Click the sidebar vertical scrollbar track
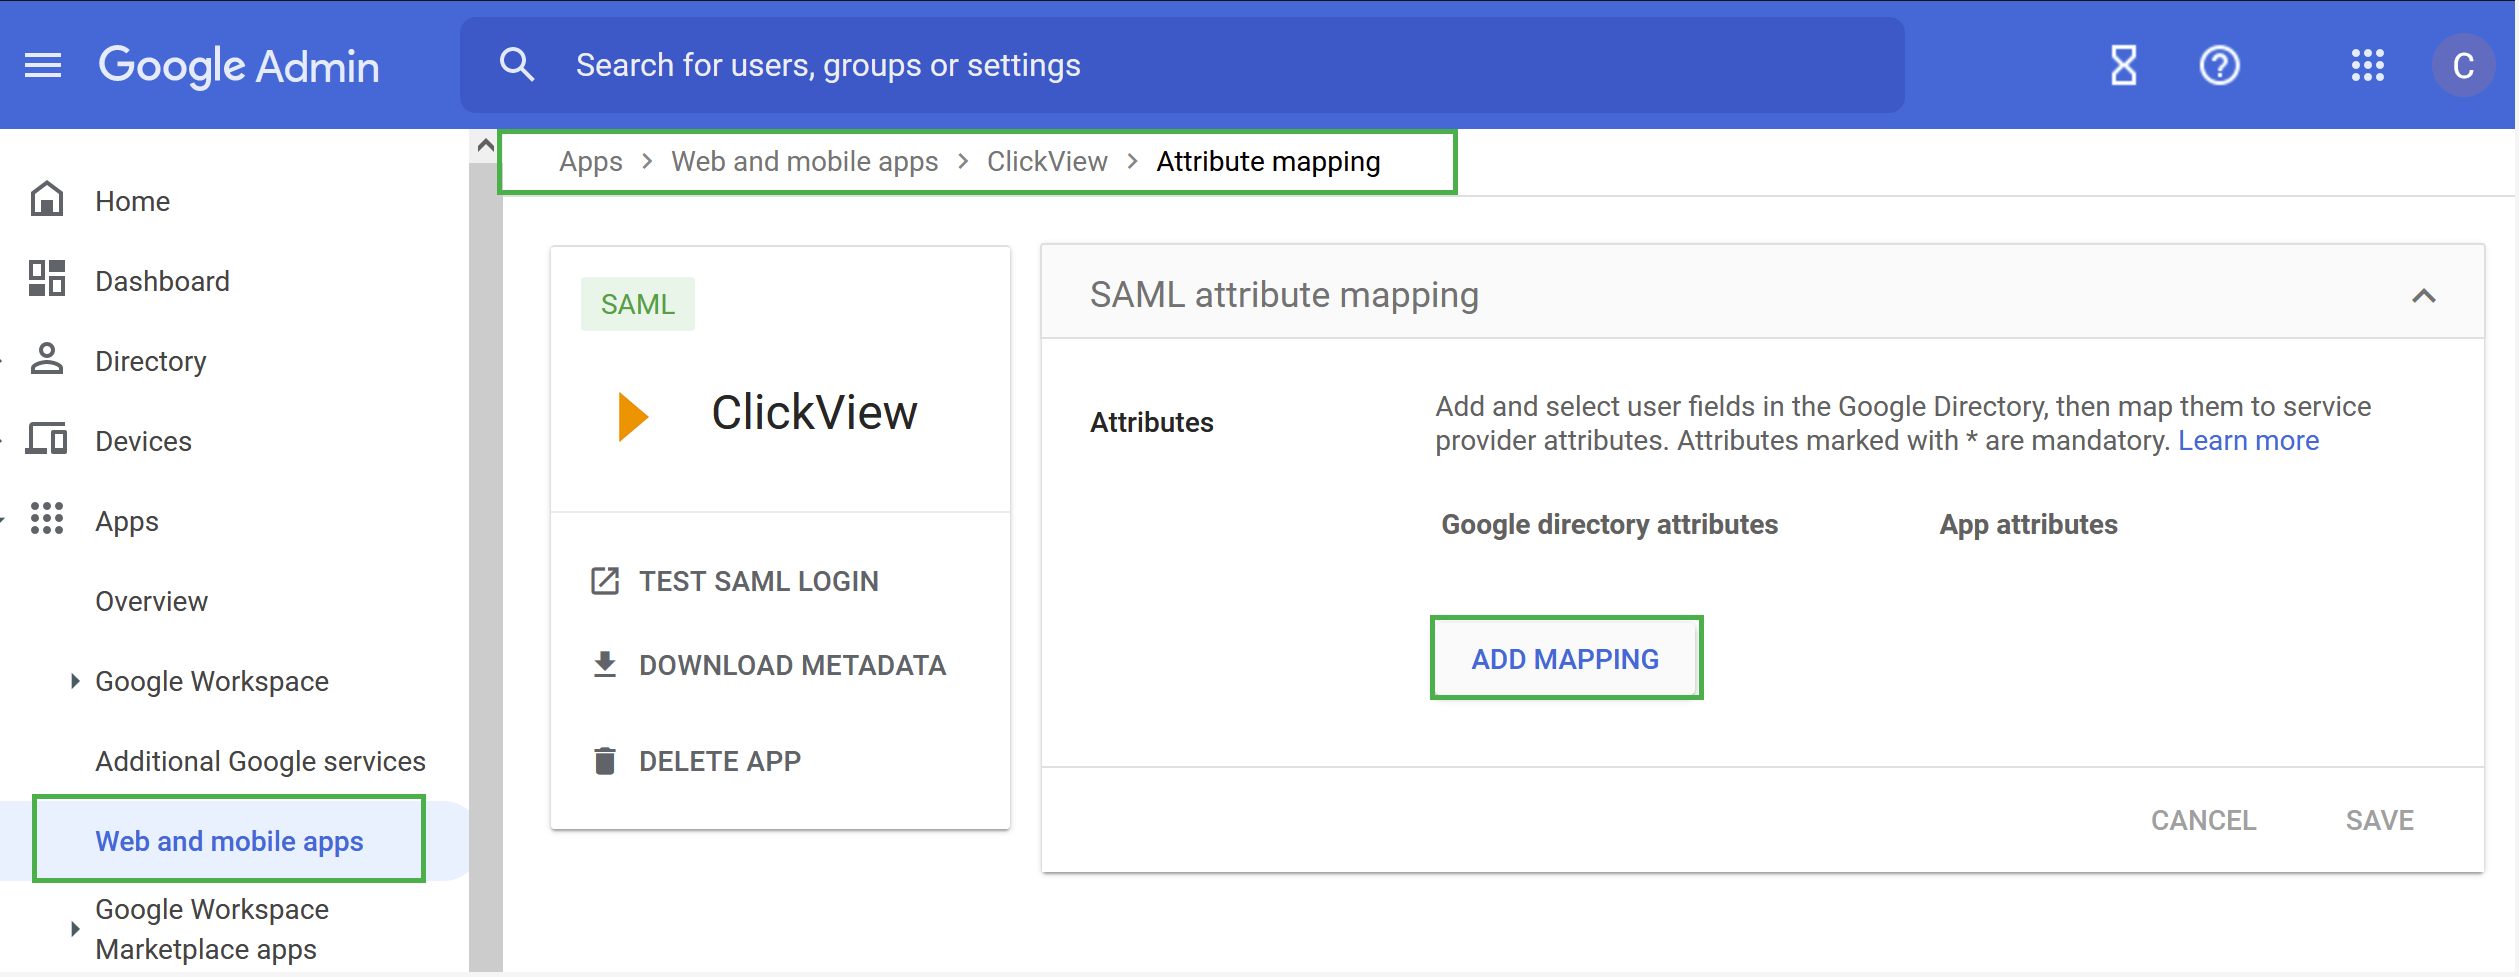The height and width of the screenshot is (980, 2520). pos(486,565)
